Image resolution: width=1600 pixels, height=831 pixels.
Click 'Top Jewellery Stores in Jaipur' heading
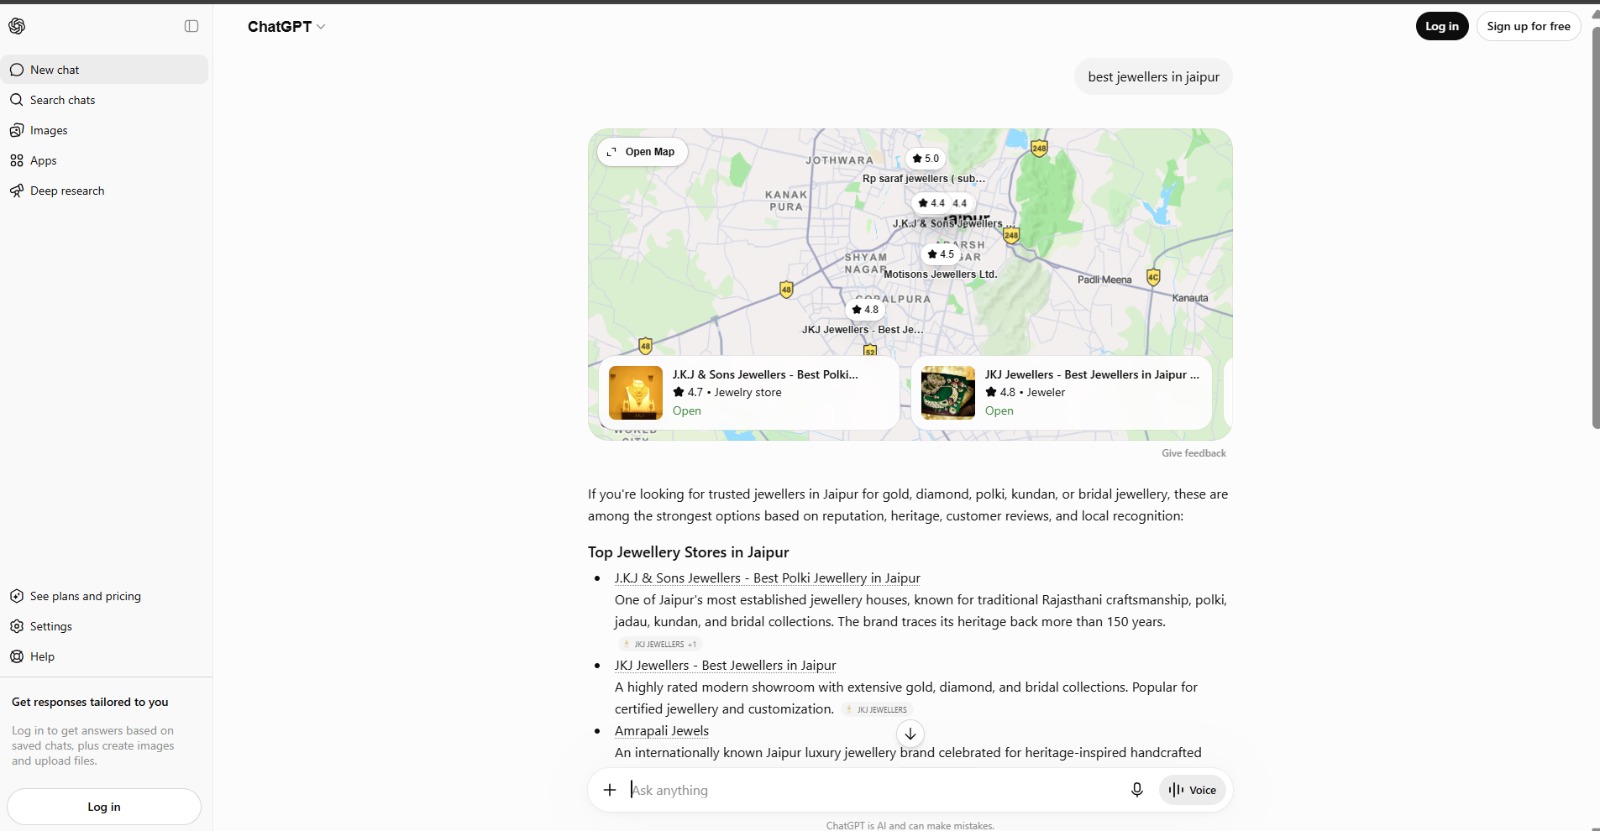pos(688,552)
